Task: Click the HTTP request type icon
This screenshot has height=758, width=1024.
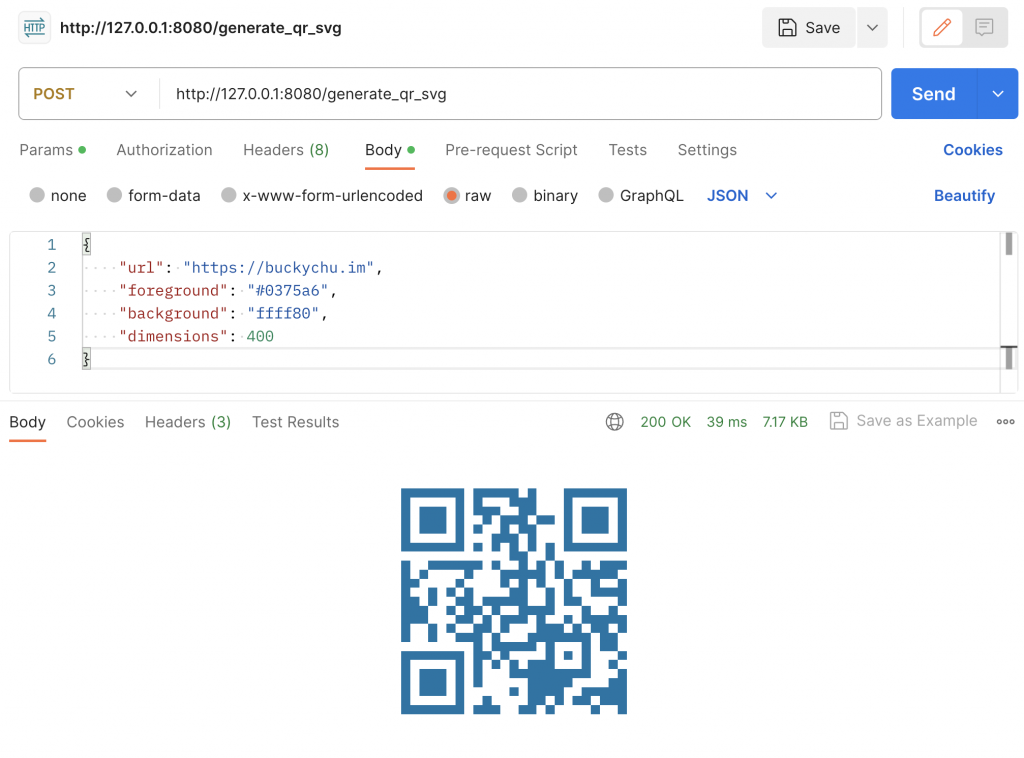Action: [35, 27]
